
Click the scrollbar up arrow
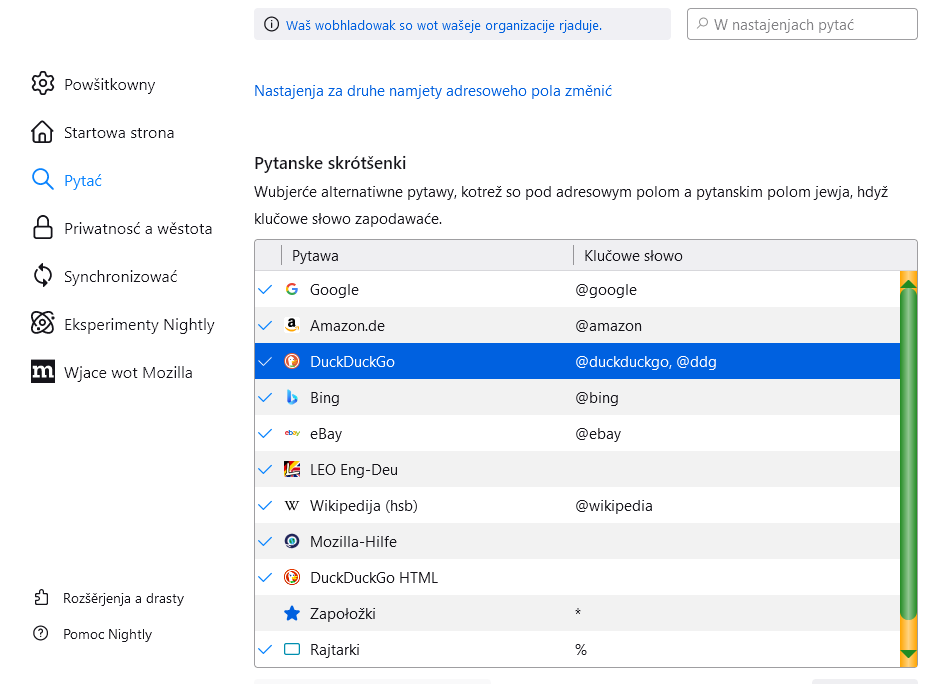[x=908, y=284]
